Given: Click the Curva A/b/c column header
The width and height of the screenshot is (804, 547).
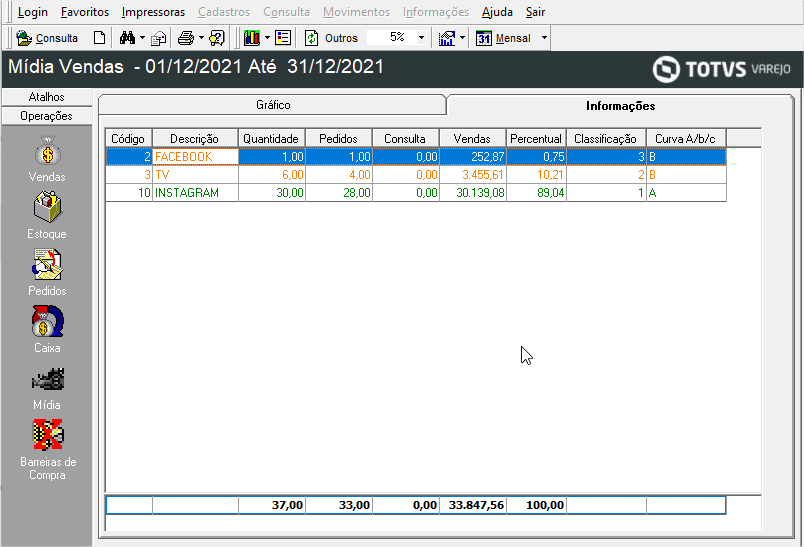Looking at the screenshot, I should 686,138.
